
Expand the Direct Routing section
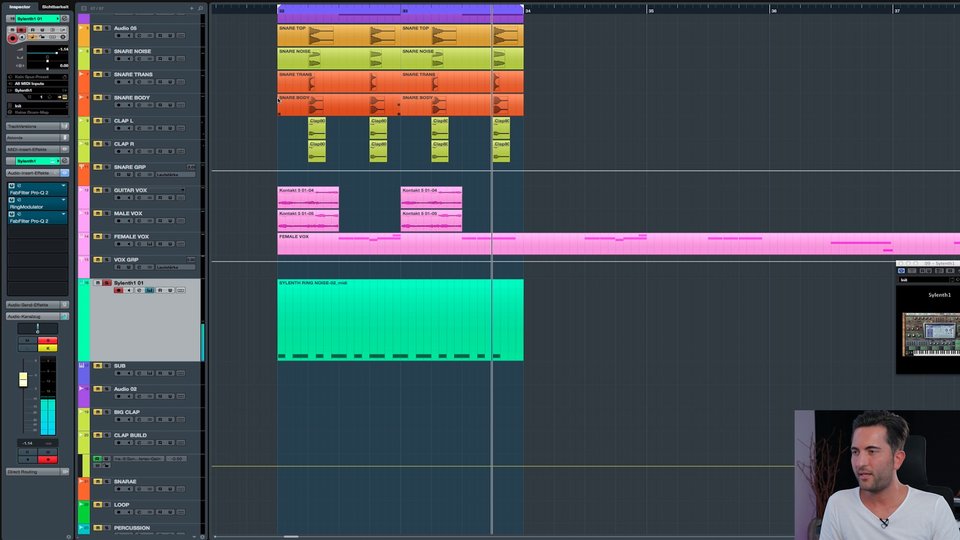tap(37, 471)
